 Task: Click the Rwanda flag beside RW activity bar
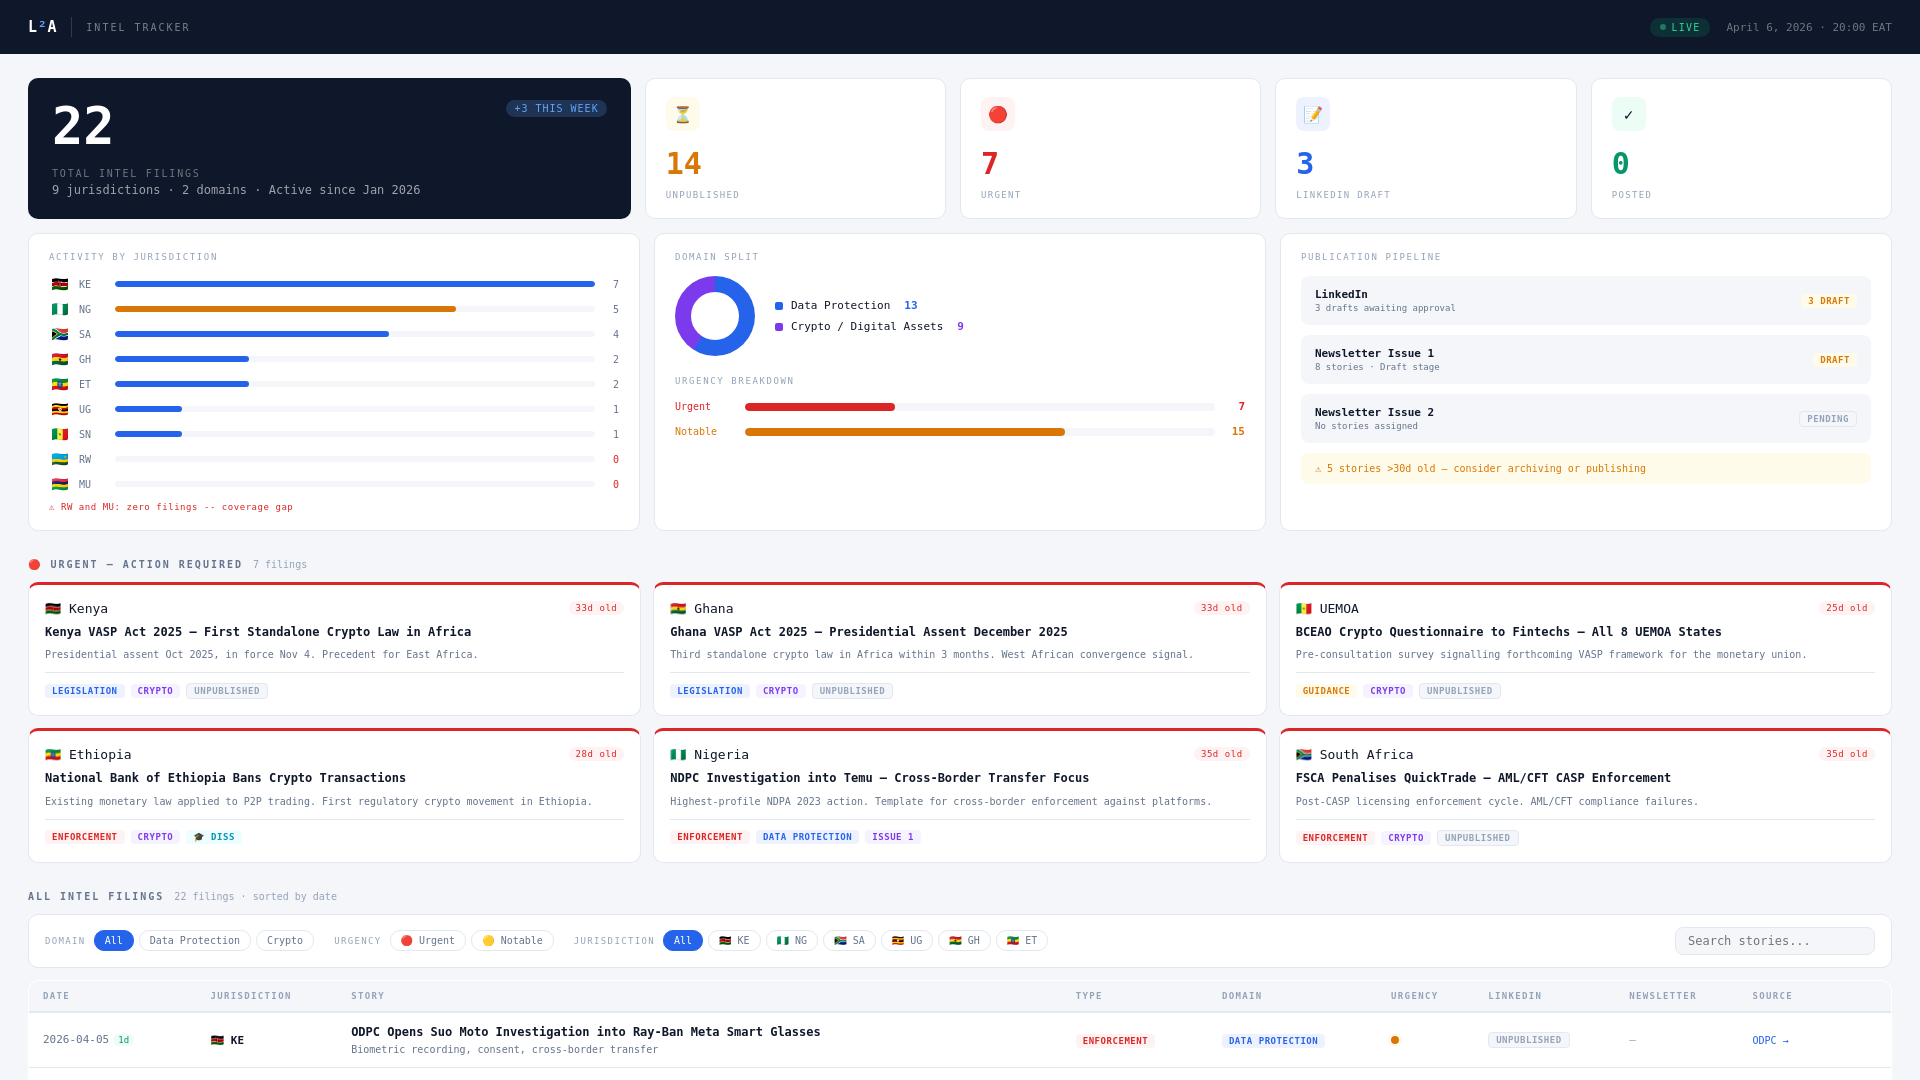point(60,459)
